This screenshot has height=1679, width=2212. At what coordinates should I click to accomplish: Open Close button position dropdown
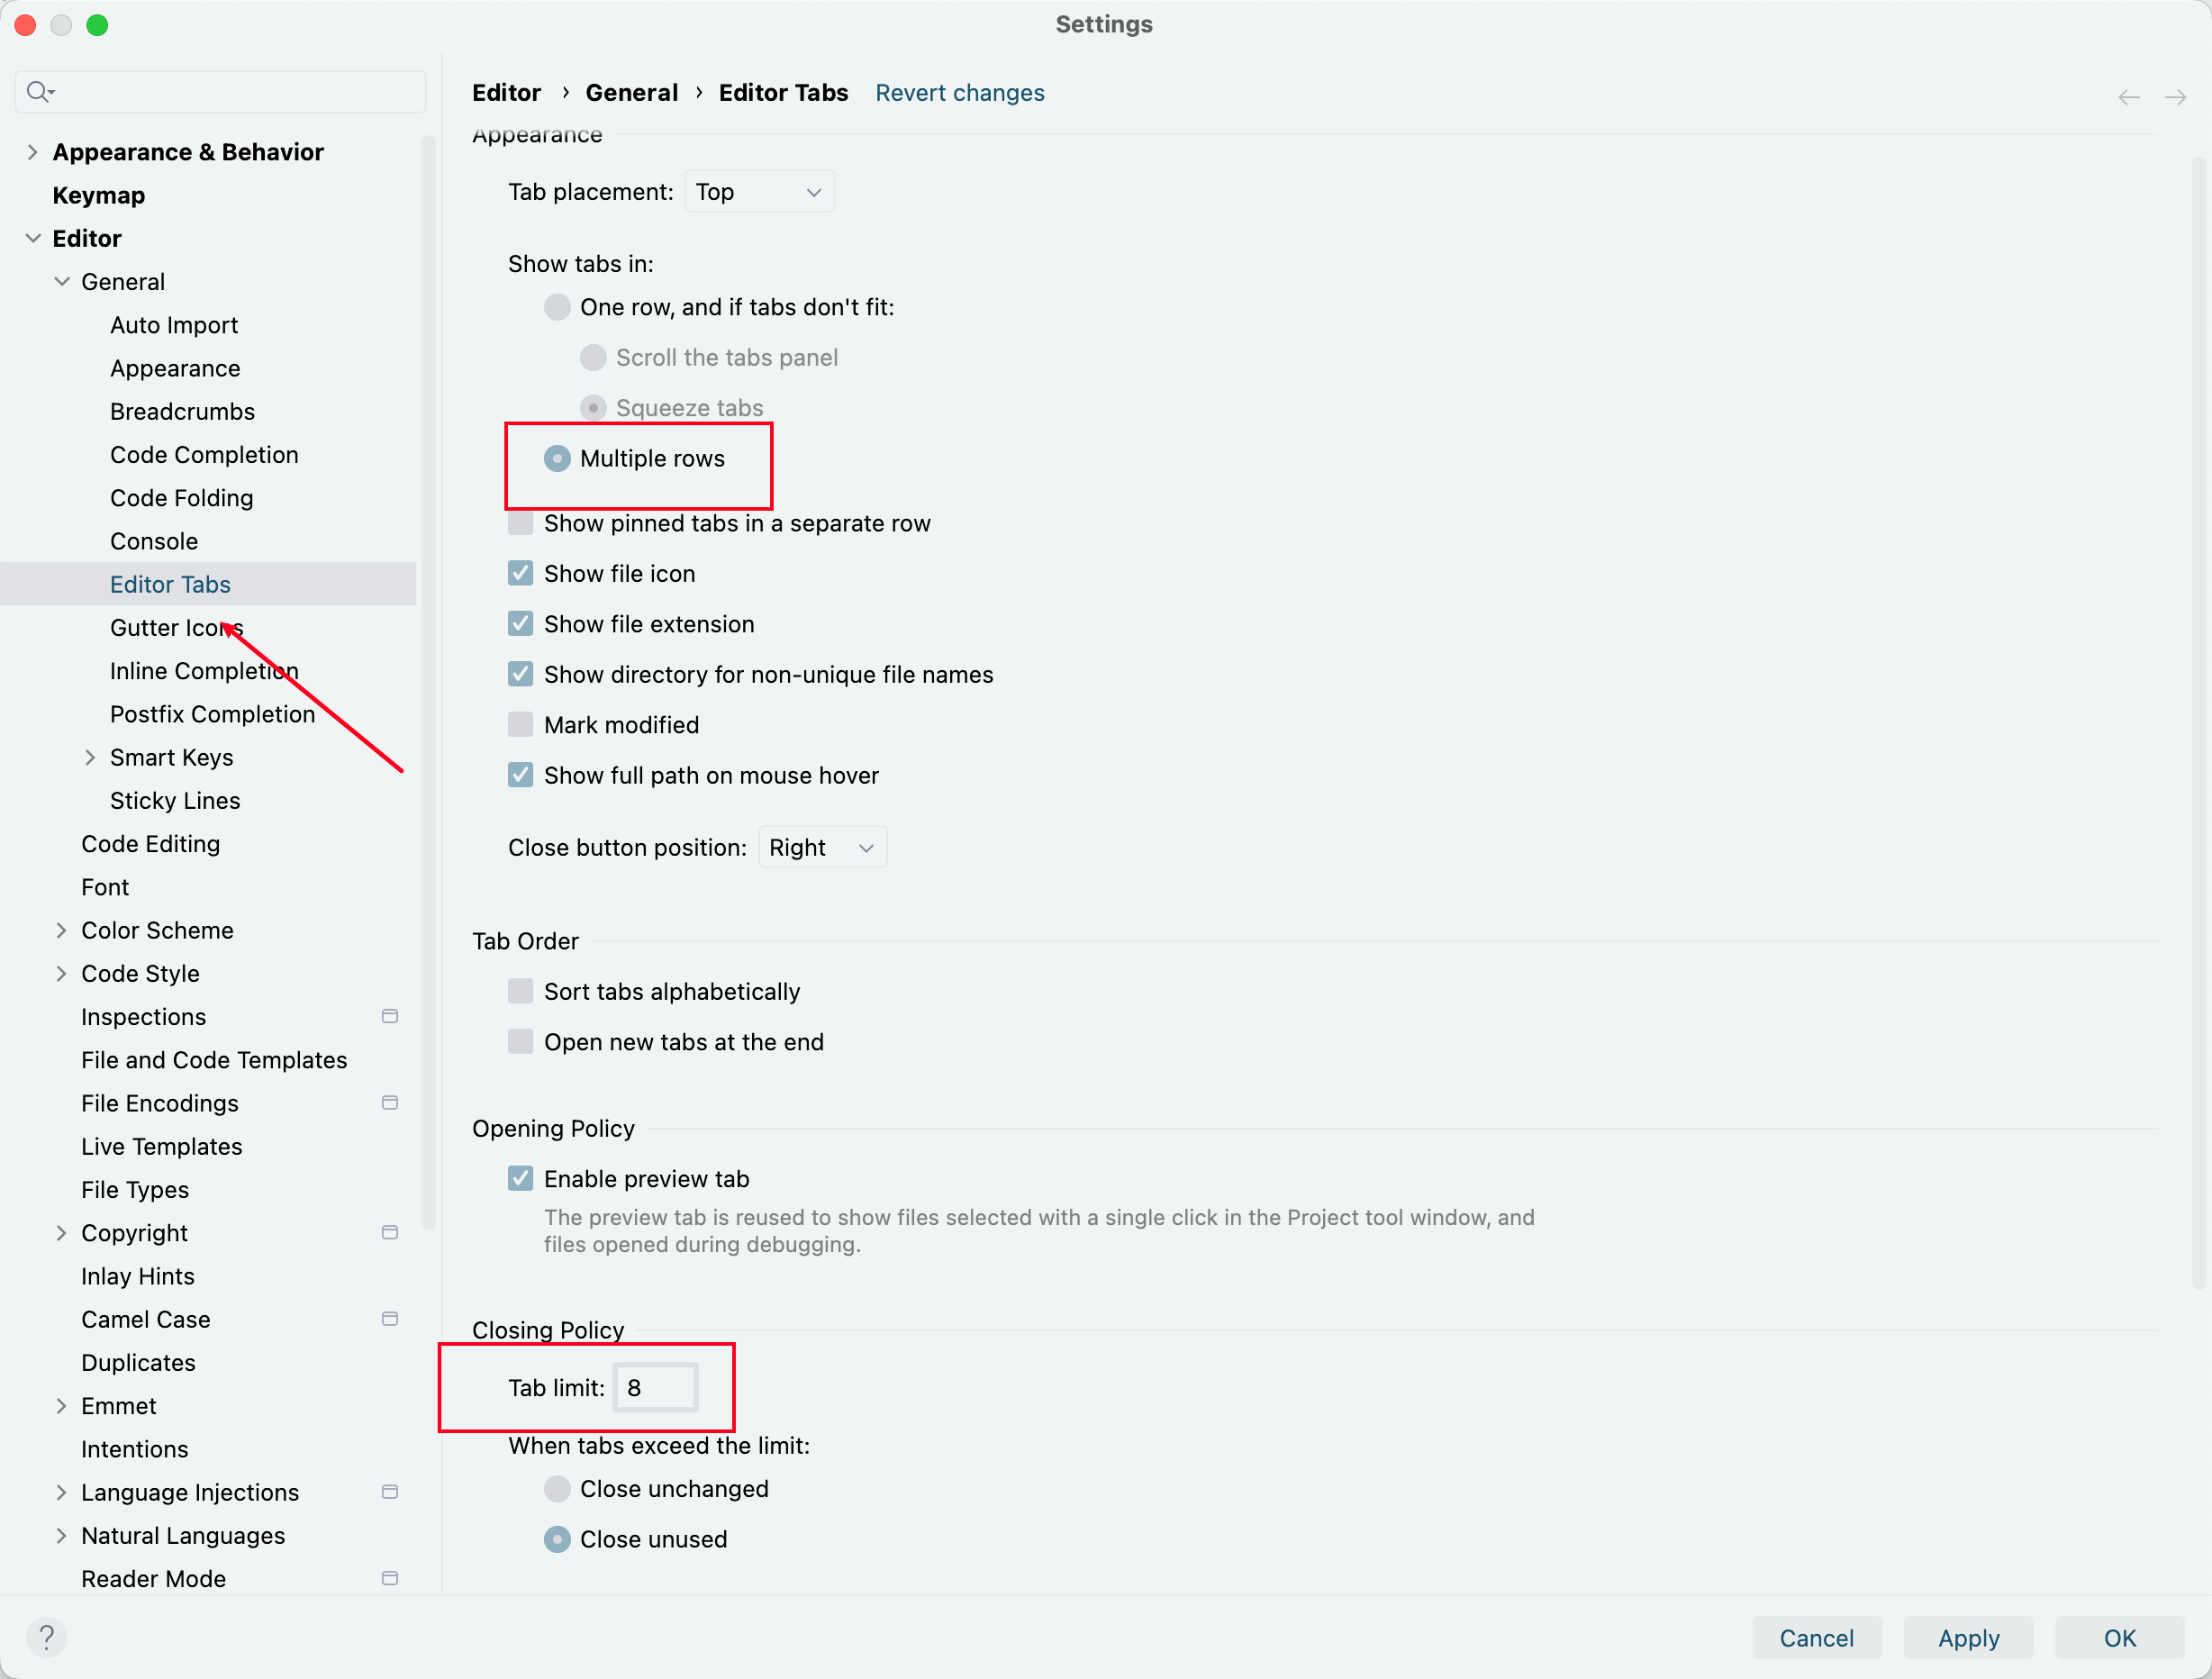point(821,847)
